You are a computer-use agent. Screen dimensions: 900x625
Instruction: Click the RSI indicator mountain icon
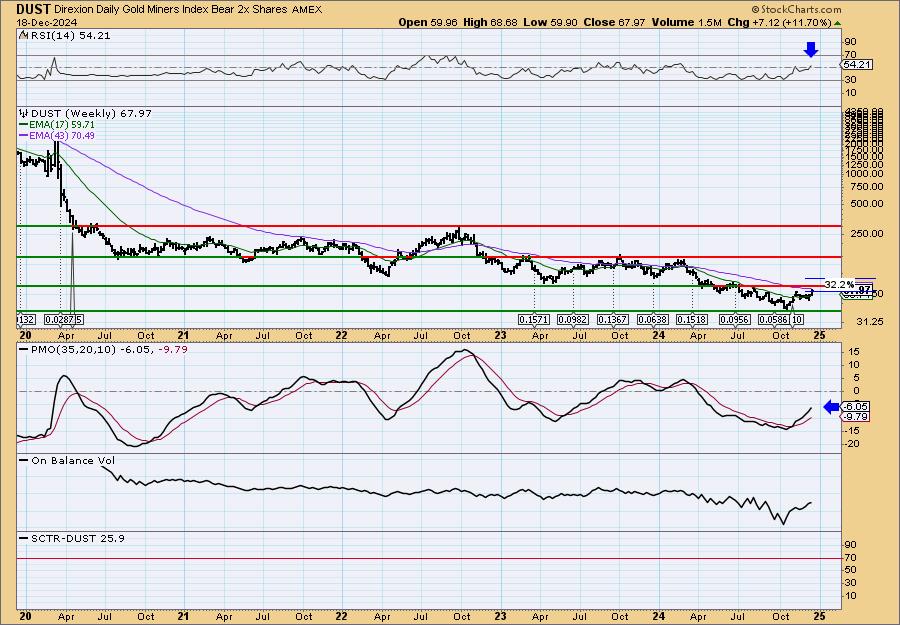tap(23, 35)
